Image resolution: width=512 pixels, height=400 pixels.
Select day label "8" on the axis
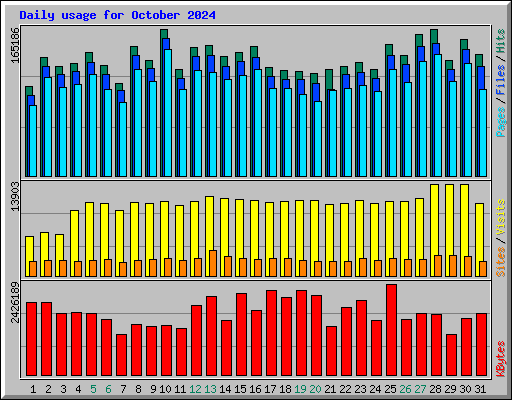(x=138, y=389)
